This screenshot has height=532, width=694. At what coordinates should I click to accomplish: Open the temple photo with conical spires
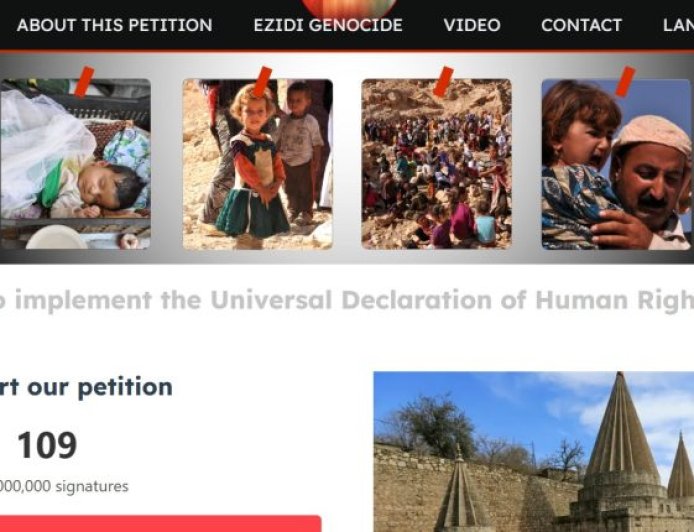click(534, 452)
